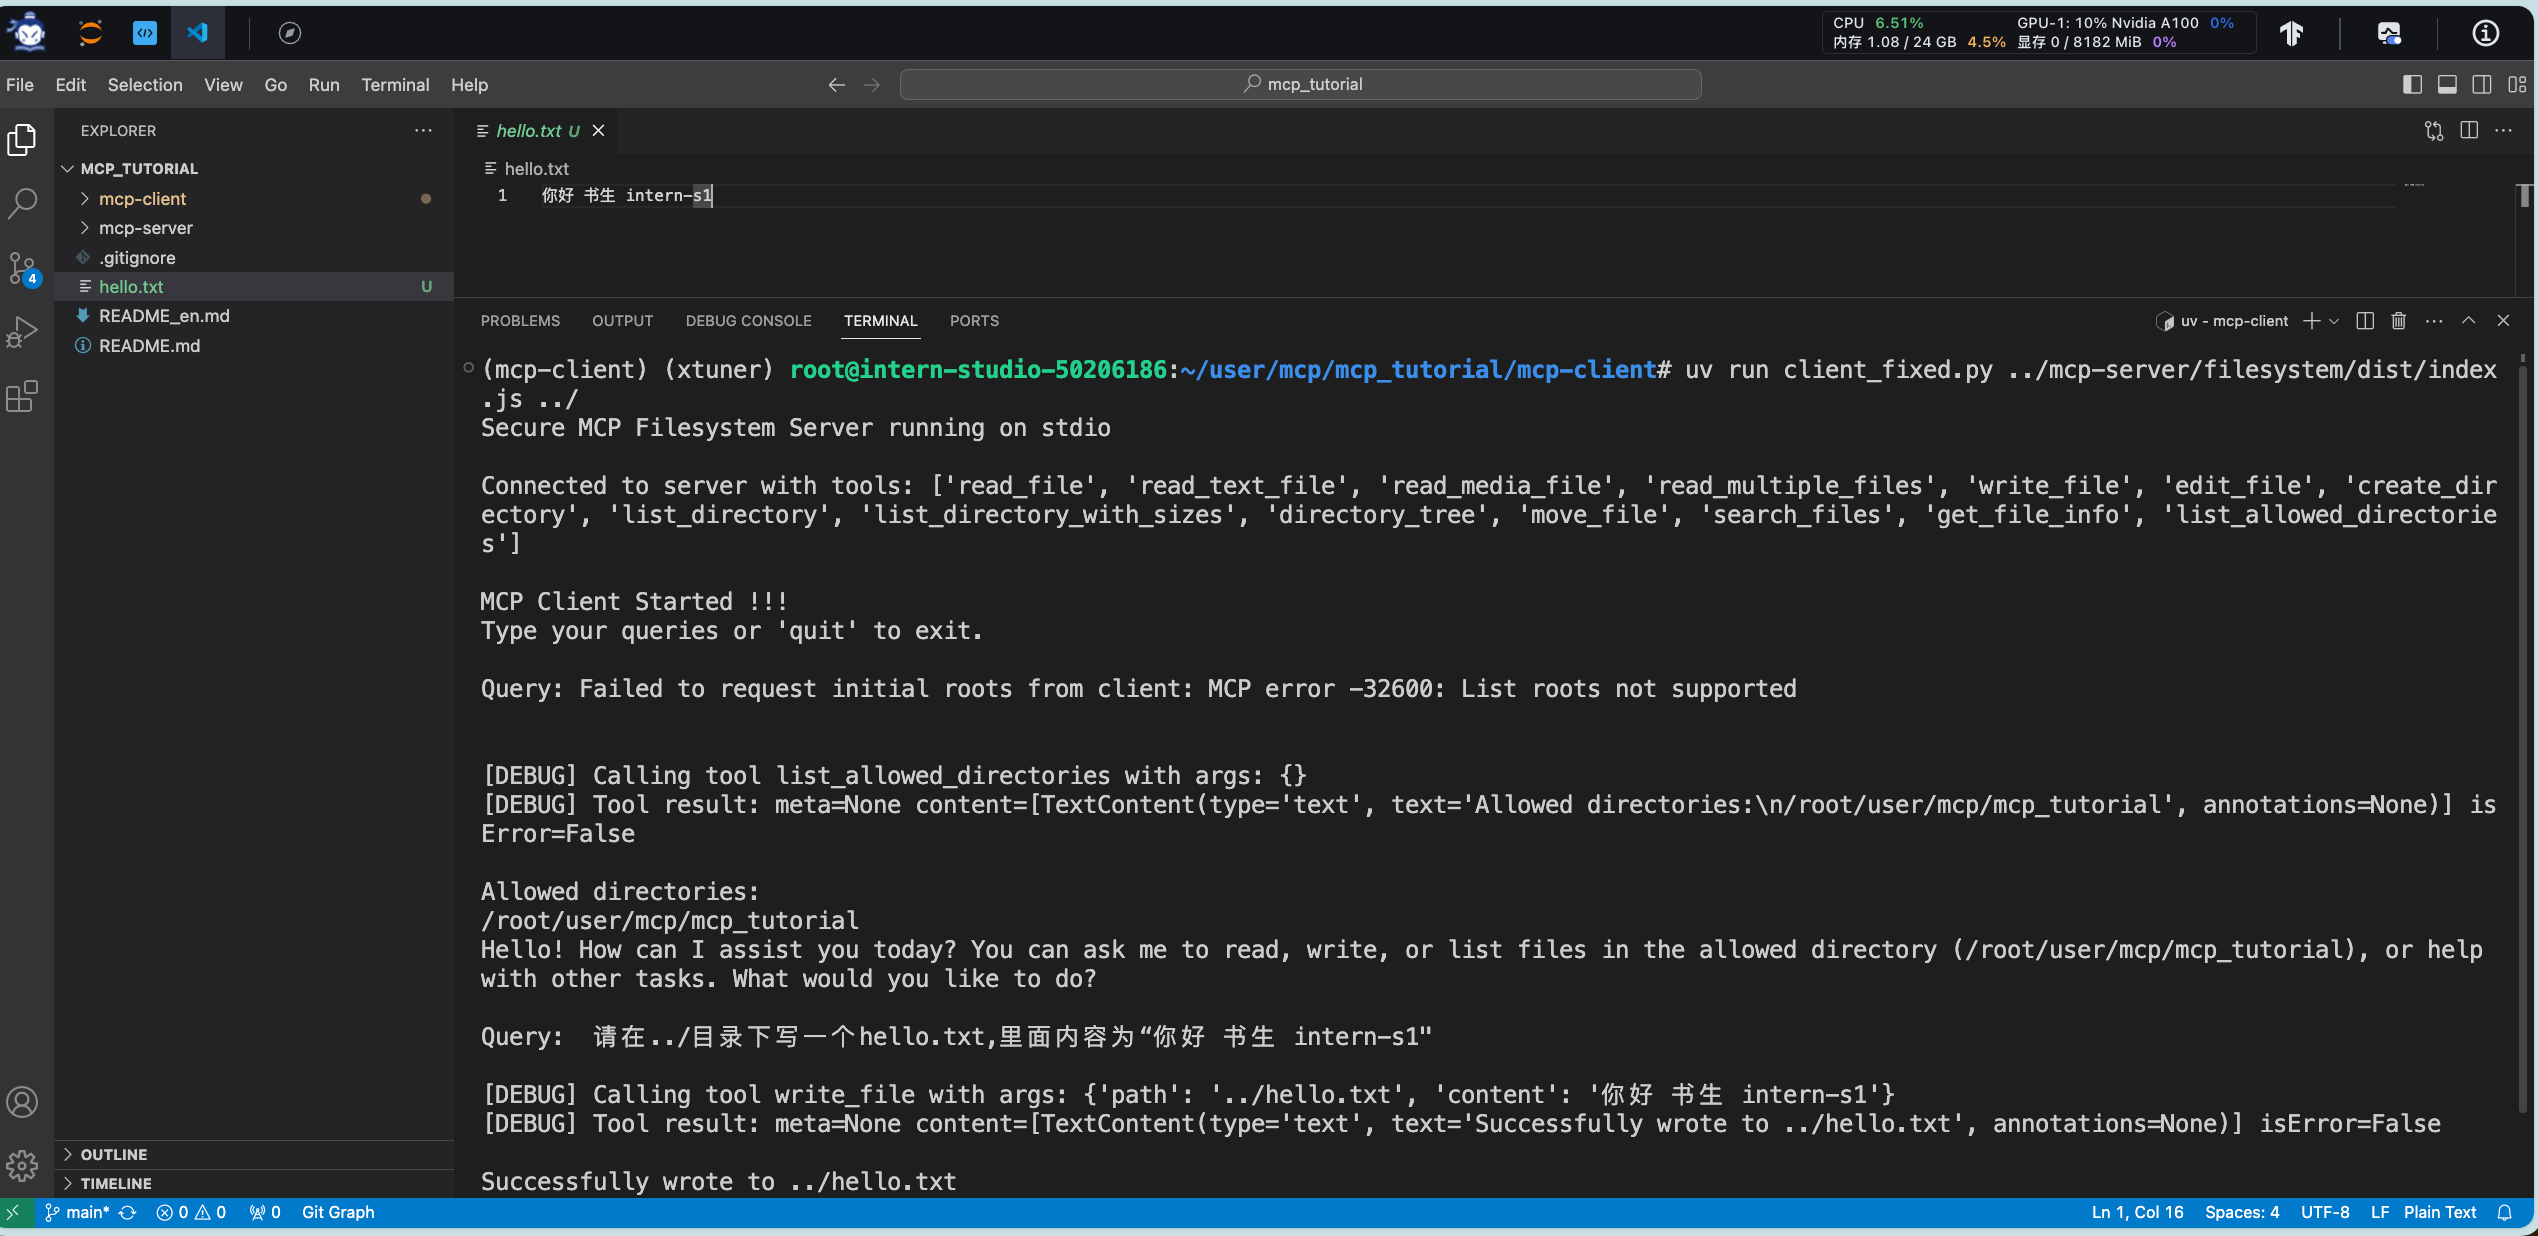Toggle primary side bar visibility
Screen dimensions: 2538x1236
click(x=2412, y=85)
